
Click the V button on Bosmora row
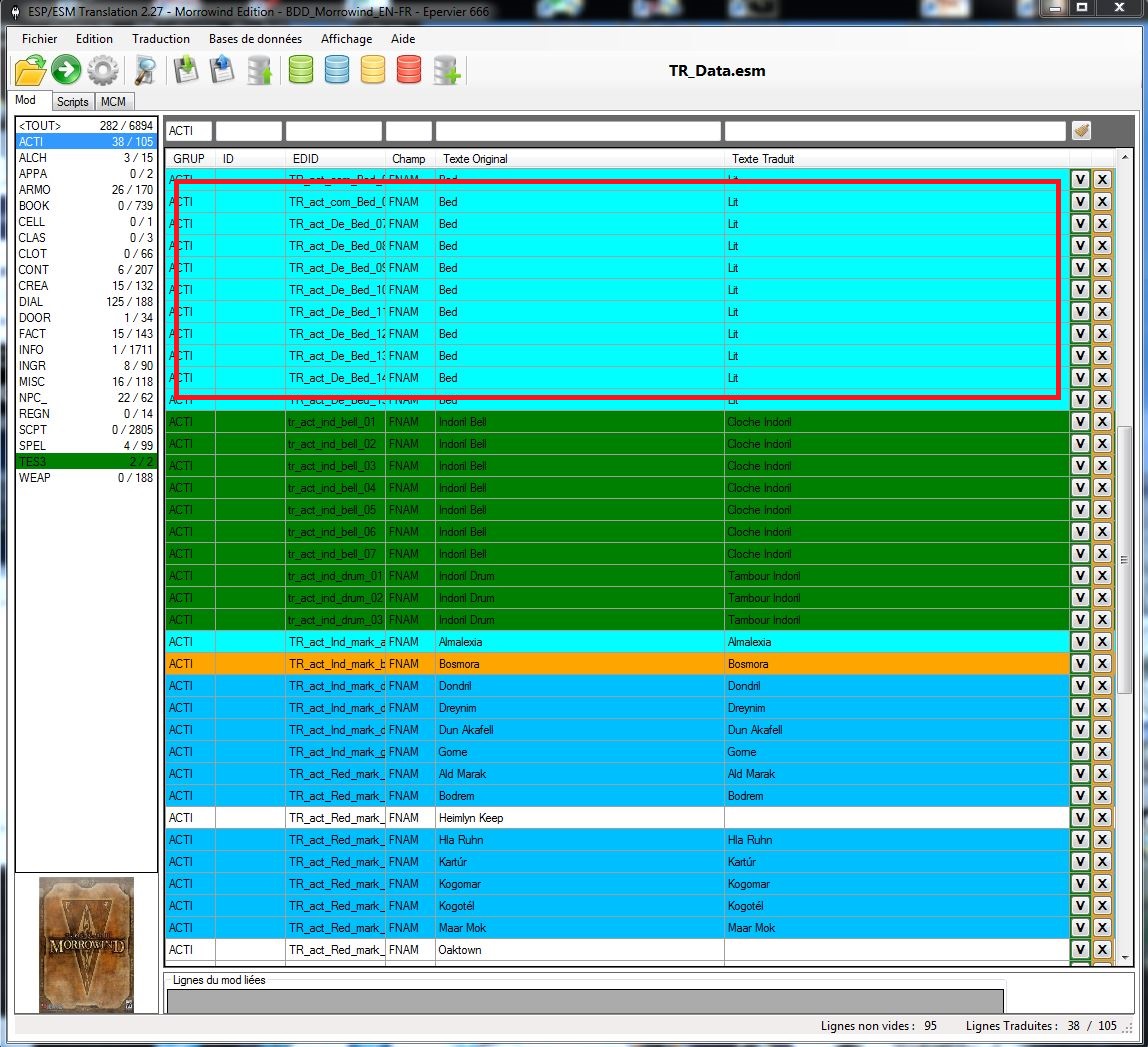[1080, 664]
